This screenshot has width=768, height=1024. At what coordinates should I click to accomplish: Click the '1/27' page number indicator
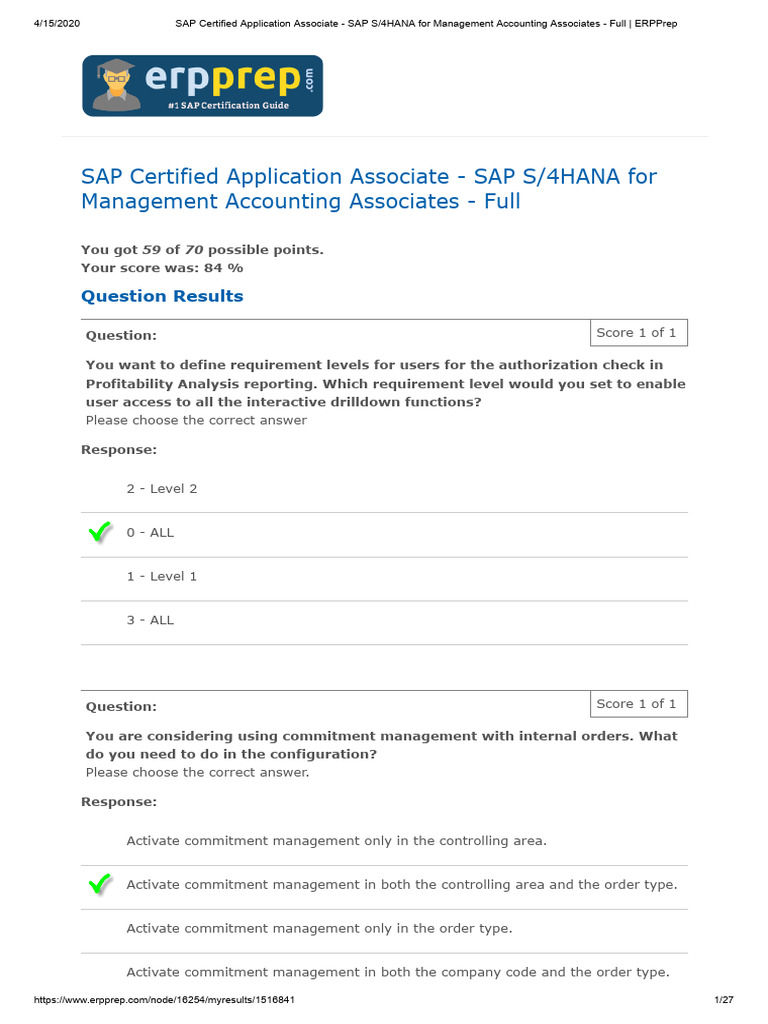(725, 1000)
